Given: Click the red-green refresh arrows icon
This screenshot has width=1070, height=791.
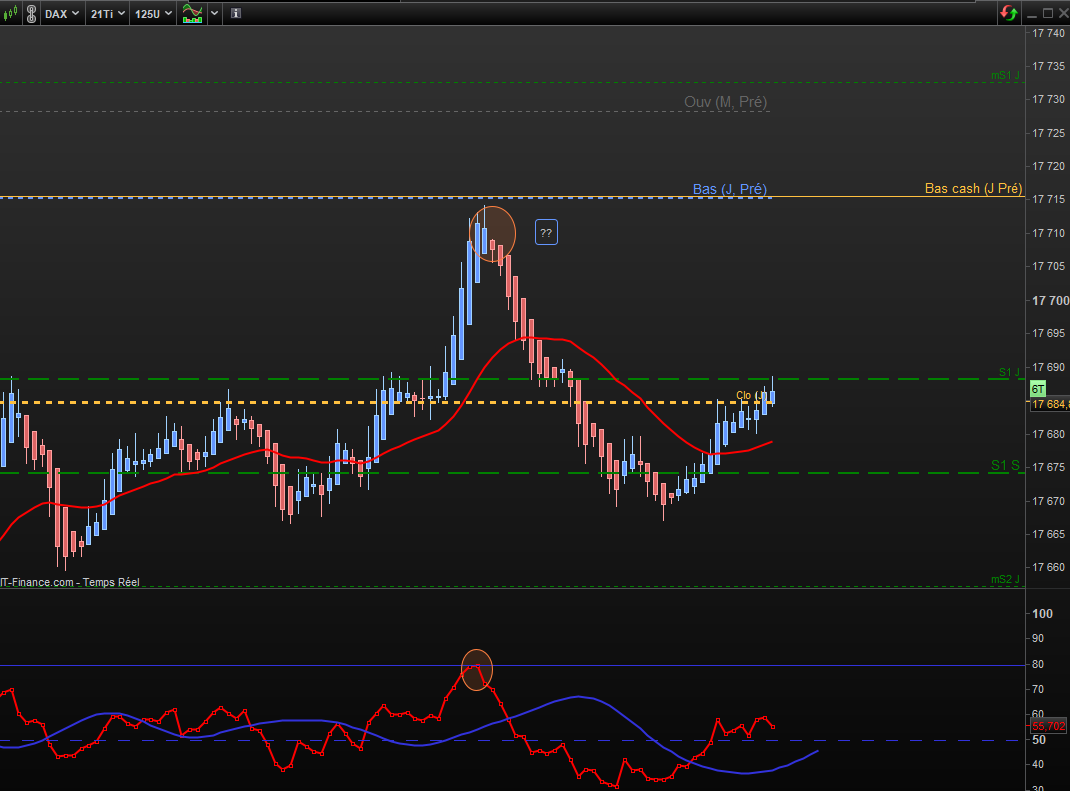Looking at the screenshot, I should click(x=1008, y=13).
